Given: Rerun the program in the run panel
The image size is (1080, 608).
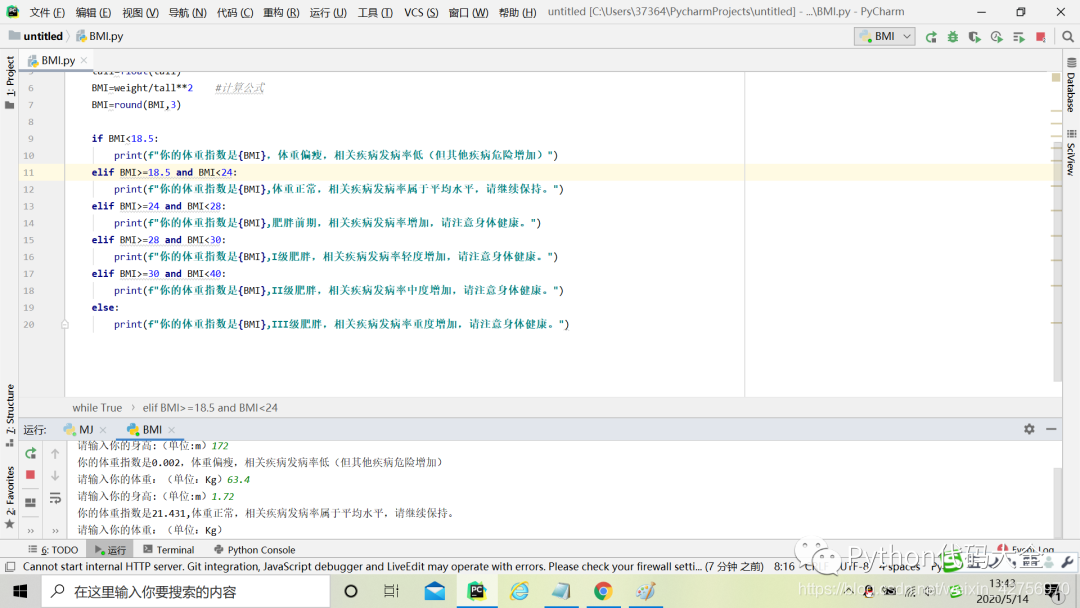Looking at the screenshot, I should click(x=32, y=453).
